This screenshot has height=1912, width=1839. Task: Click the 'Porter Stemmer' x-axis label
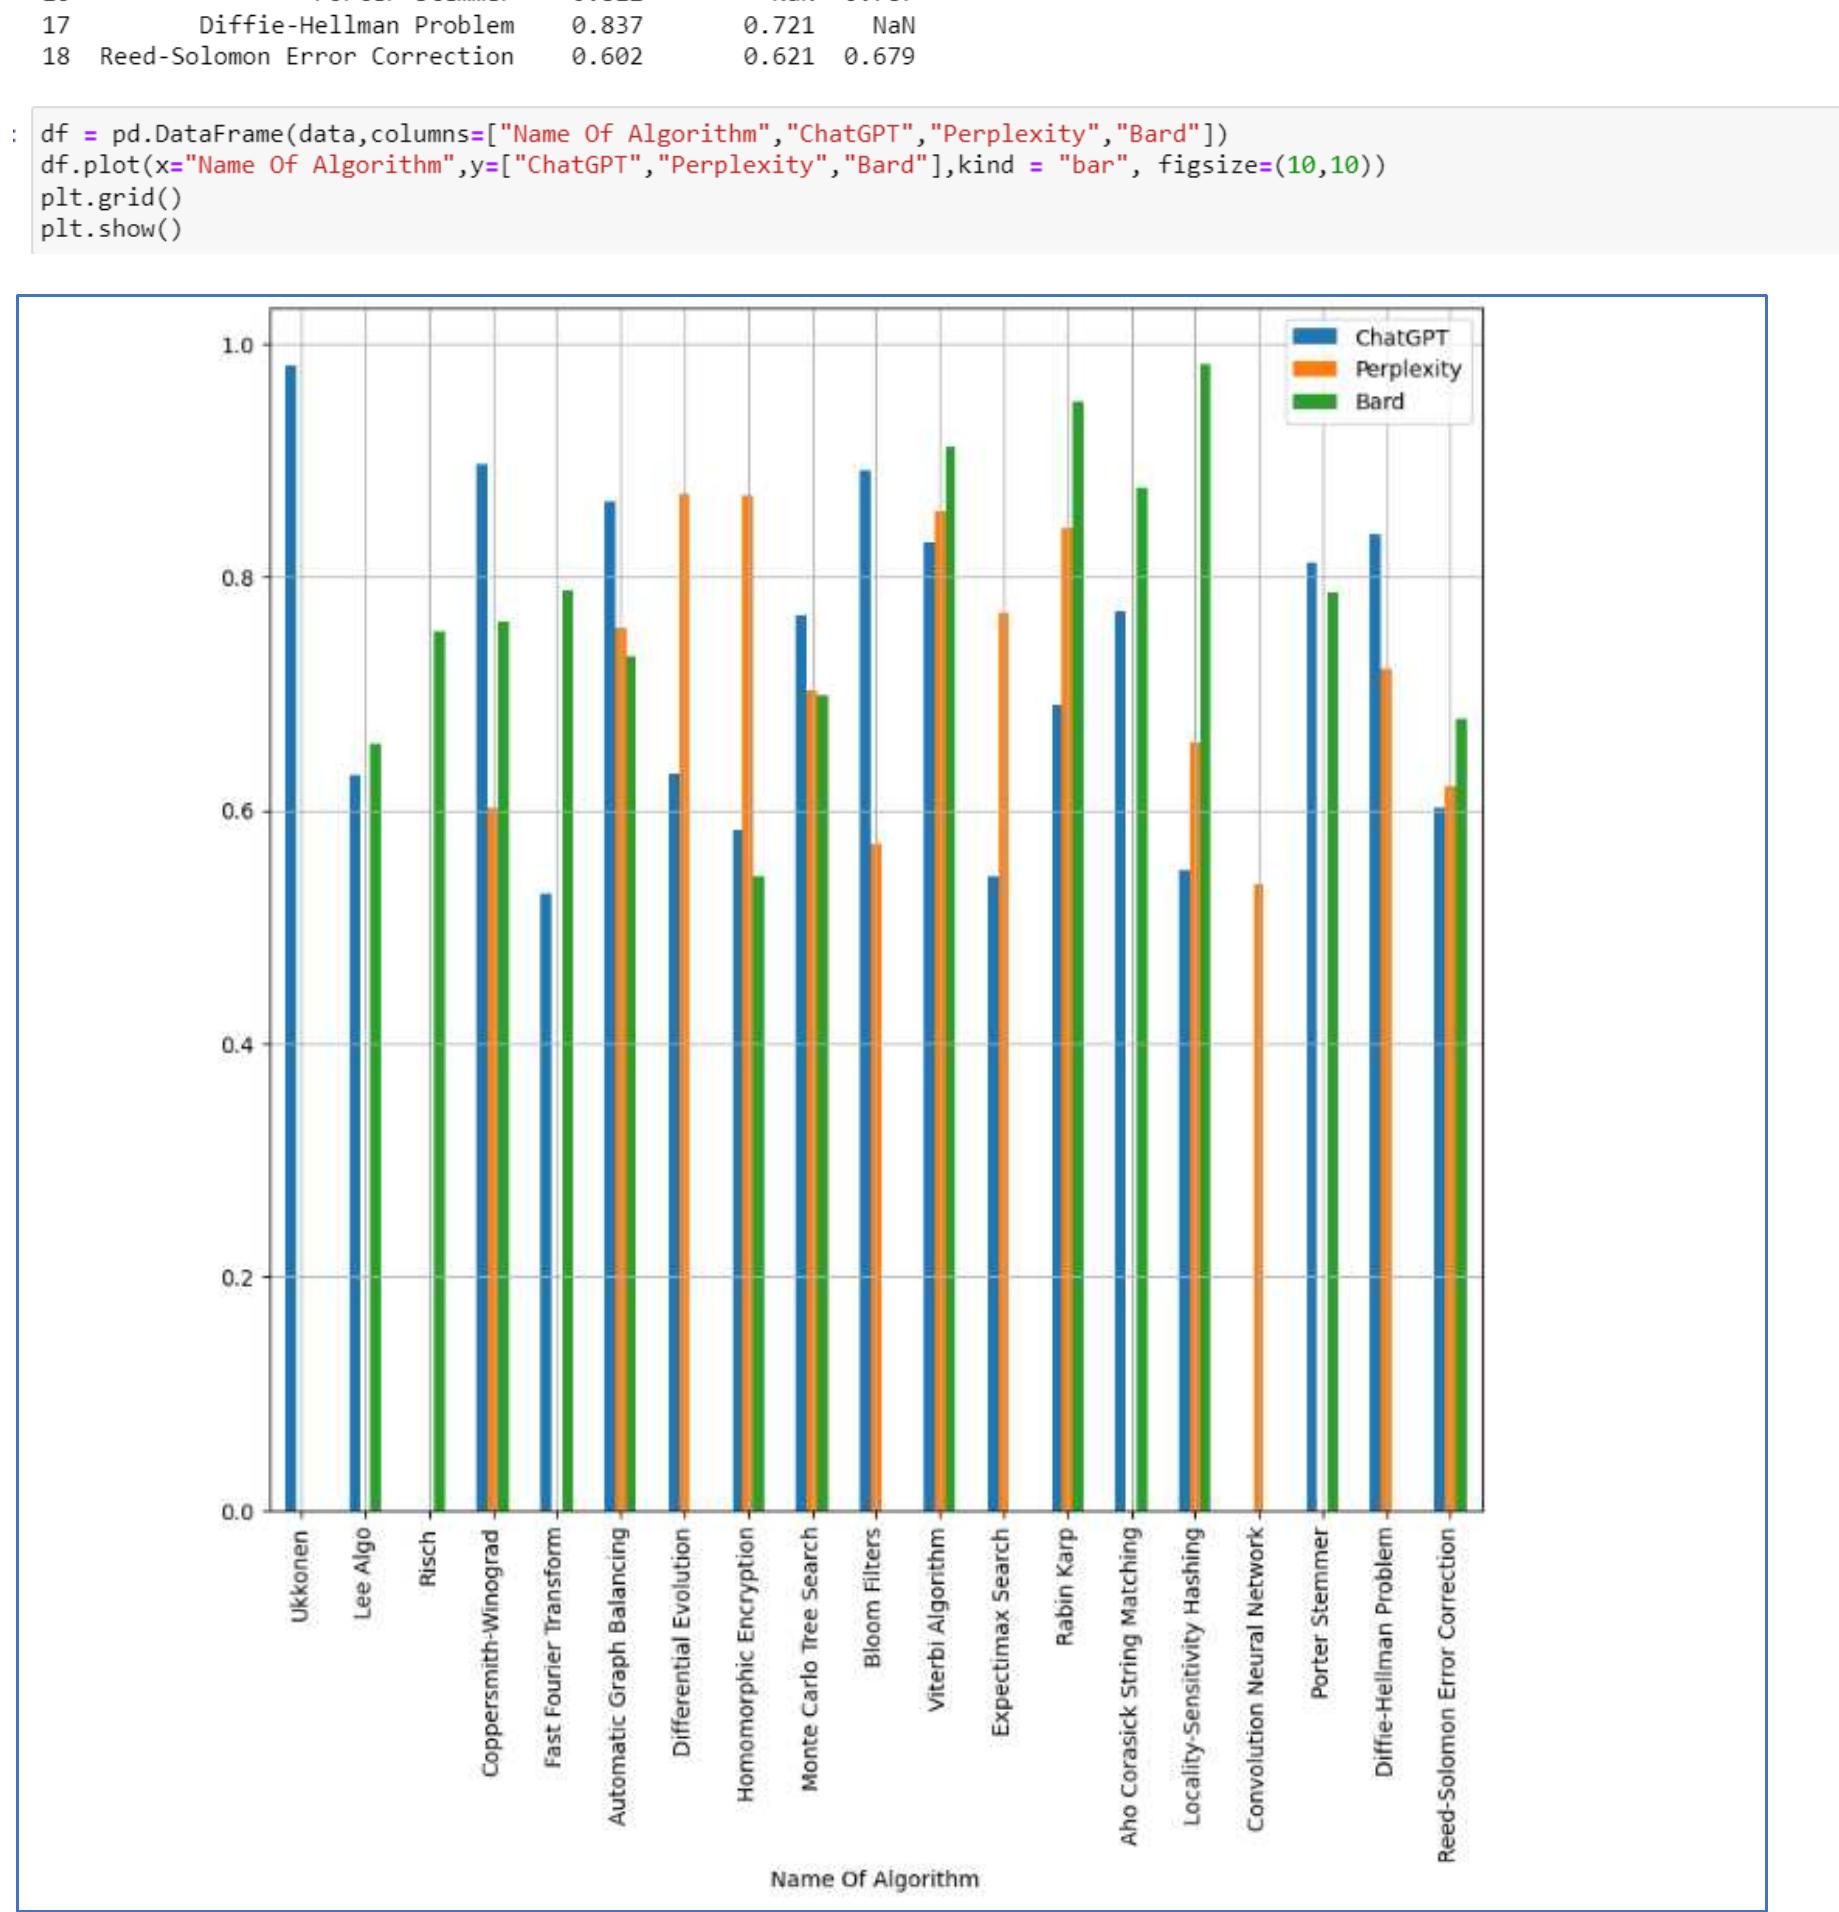(x=1320, y=1613)
